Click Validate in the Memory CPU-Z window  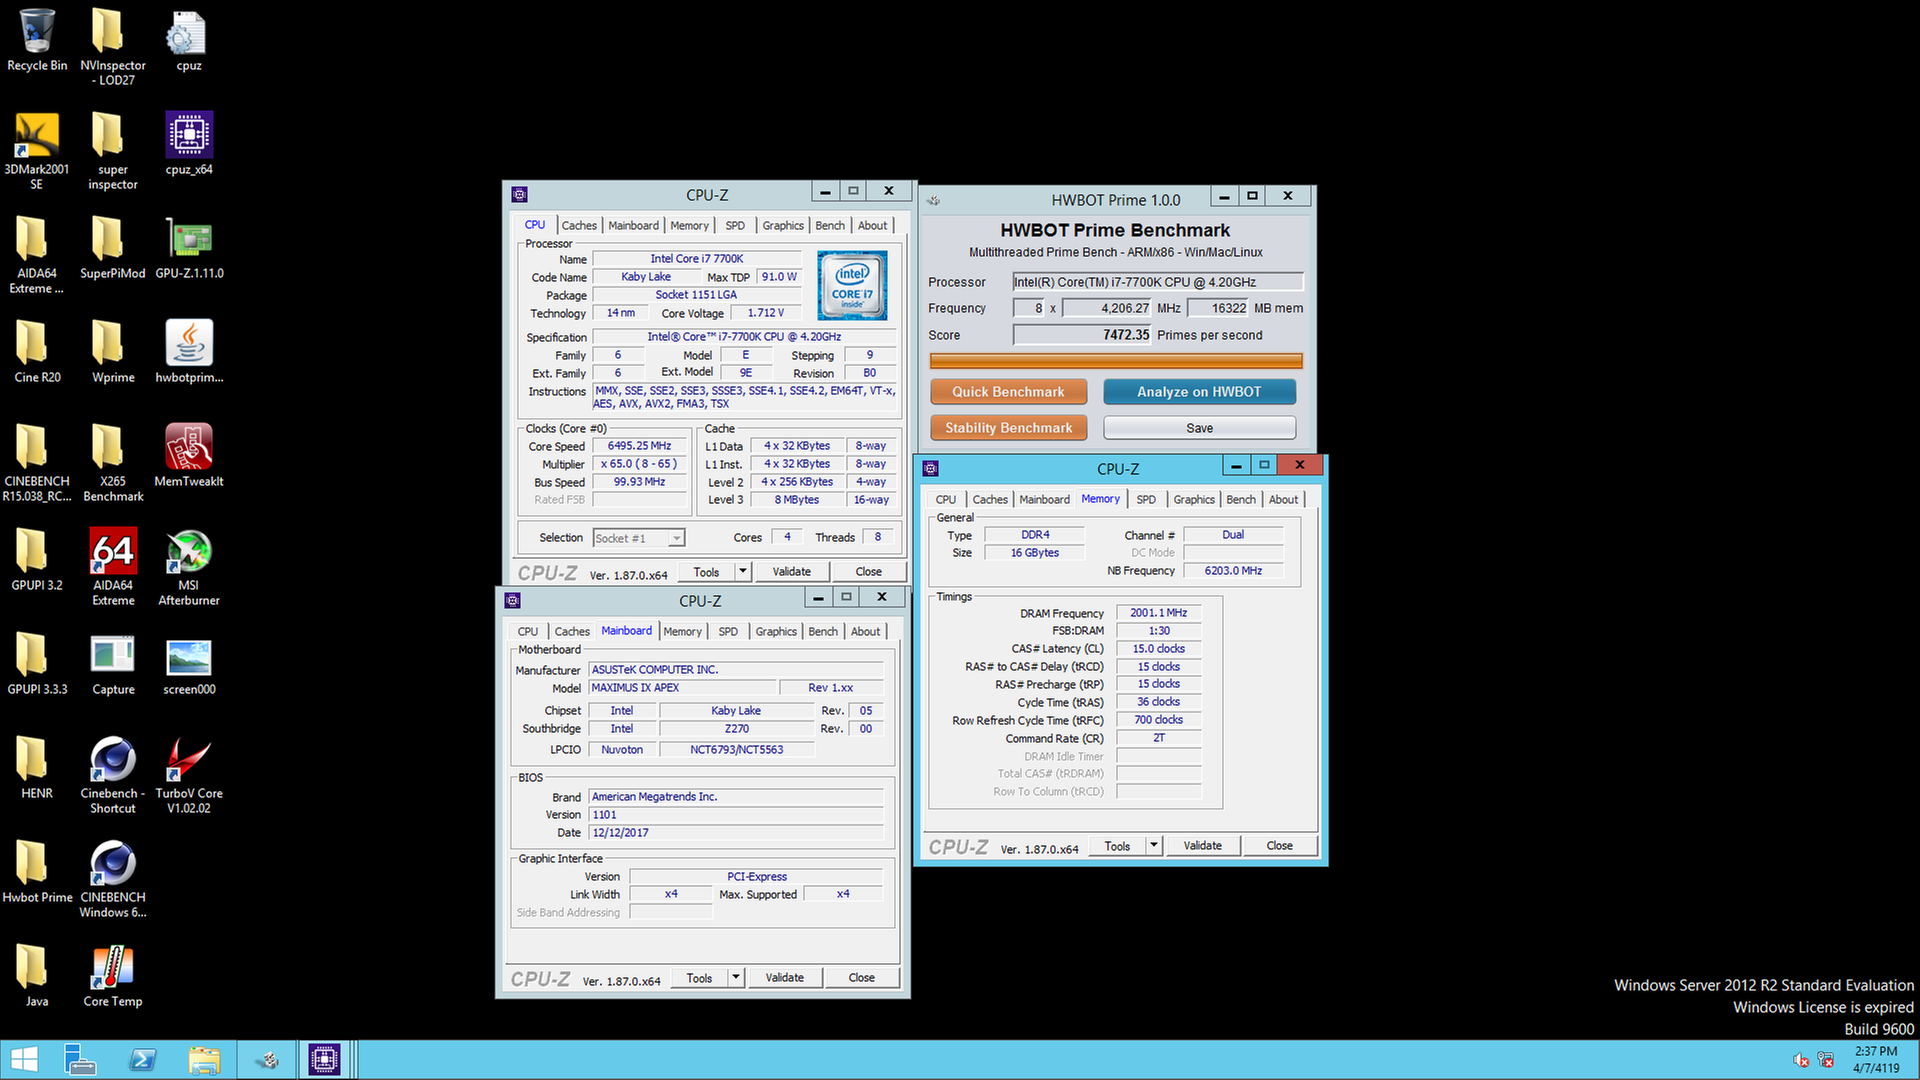click(x=1202, y=846)
